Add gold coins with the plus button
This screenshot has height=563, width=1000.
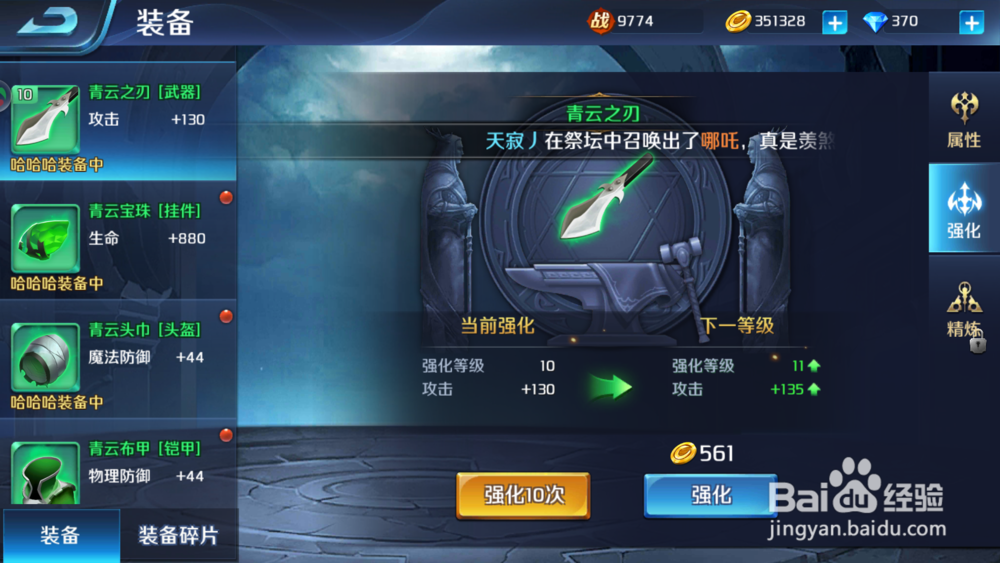(x=834, y=22)
